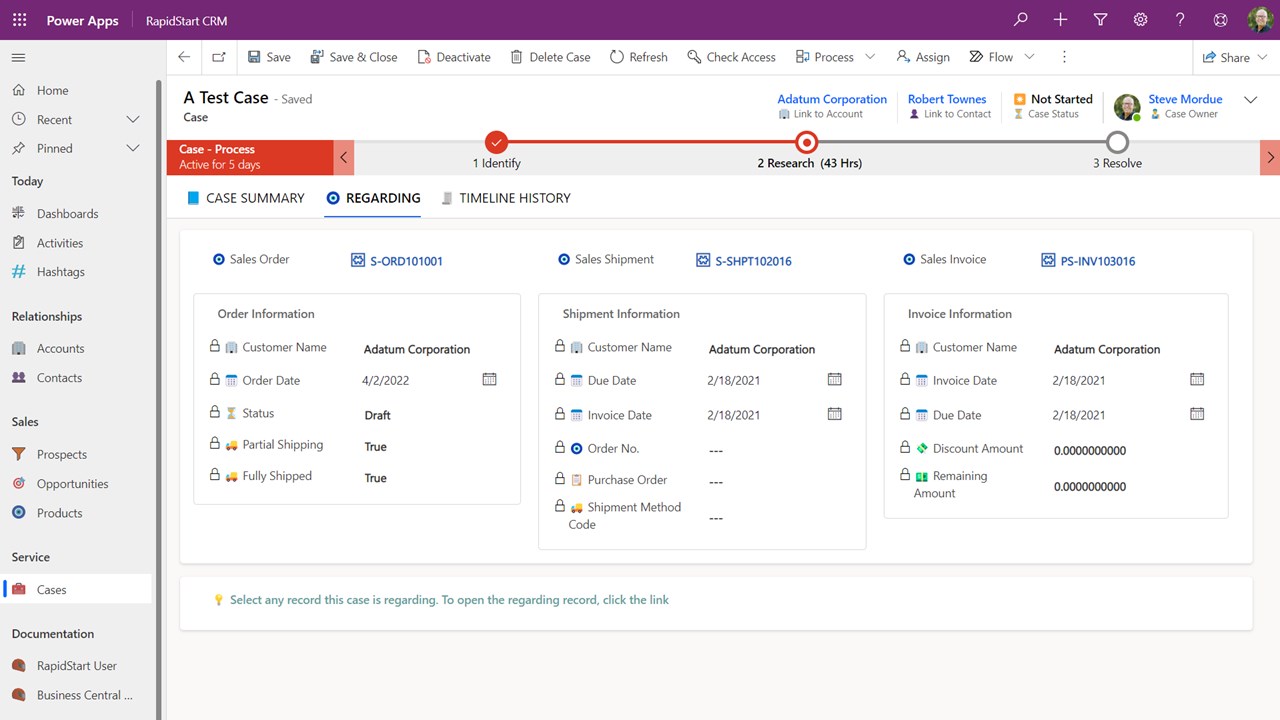Open record in new window icon
This screenshot has height=720, width=1280.
coord(219,57)
